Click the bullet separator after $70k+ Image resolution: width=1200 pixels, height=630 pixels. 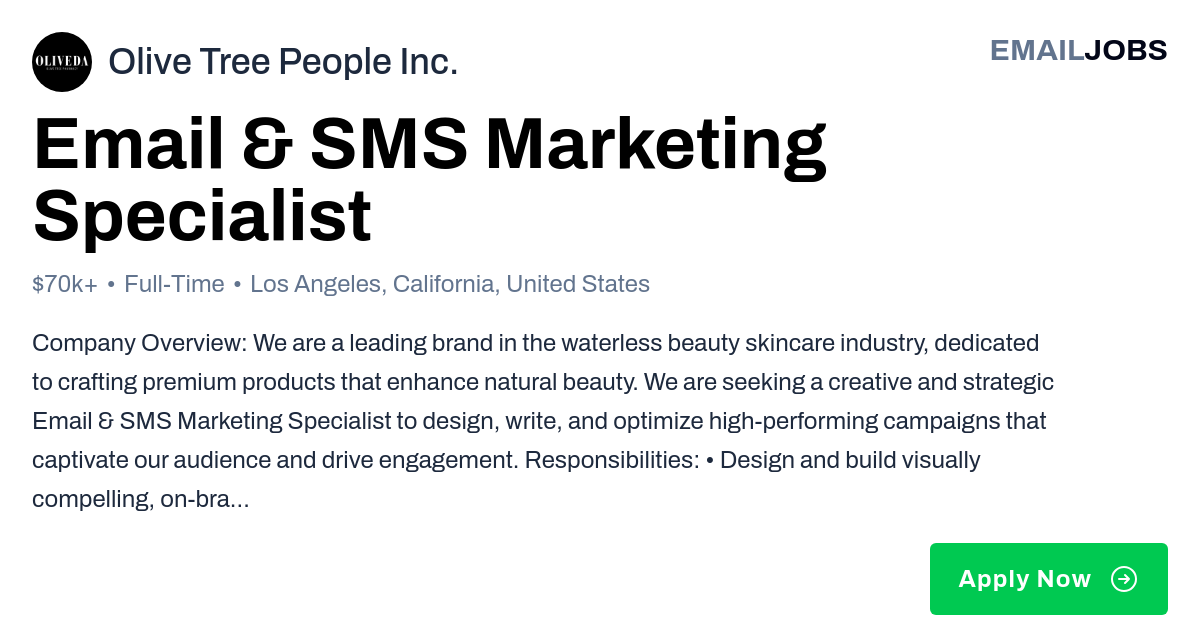111,285
